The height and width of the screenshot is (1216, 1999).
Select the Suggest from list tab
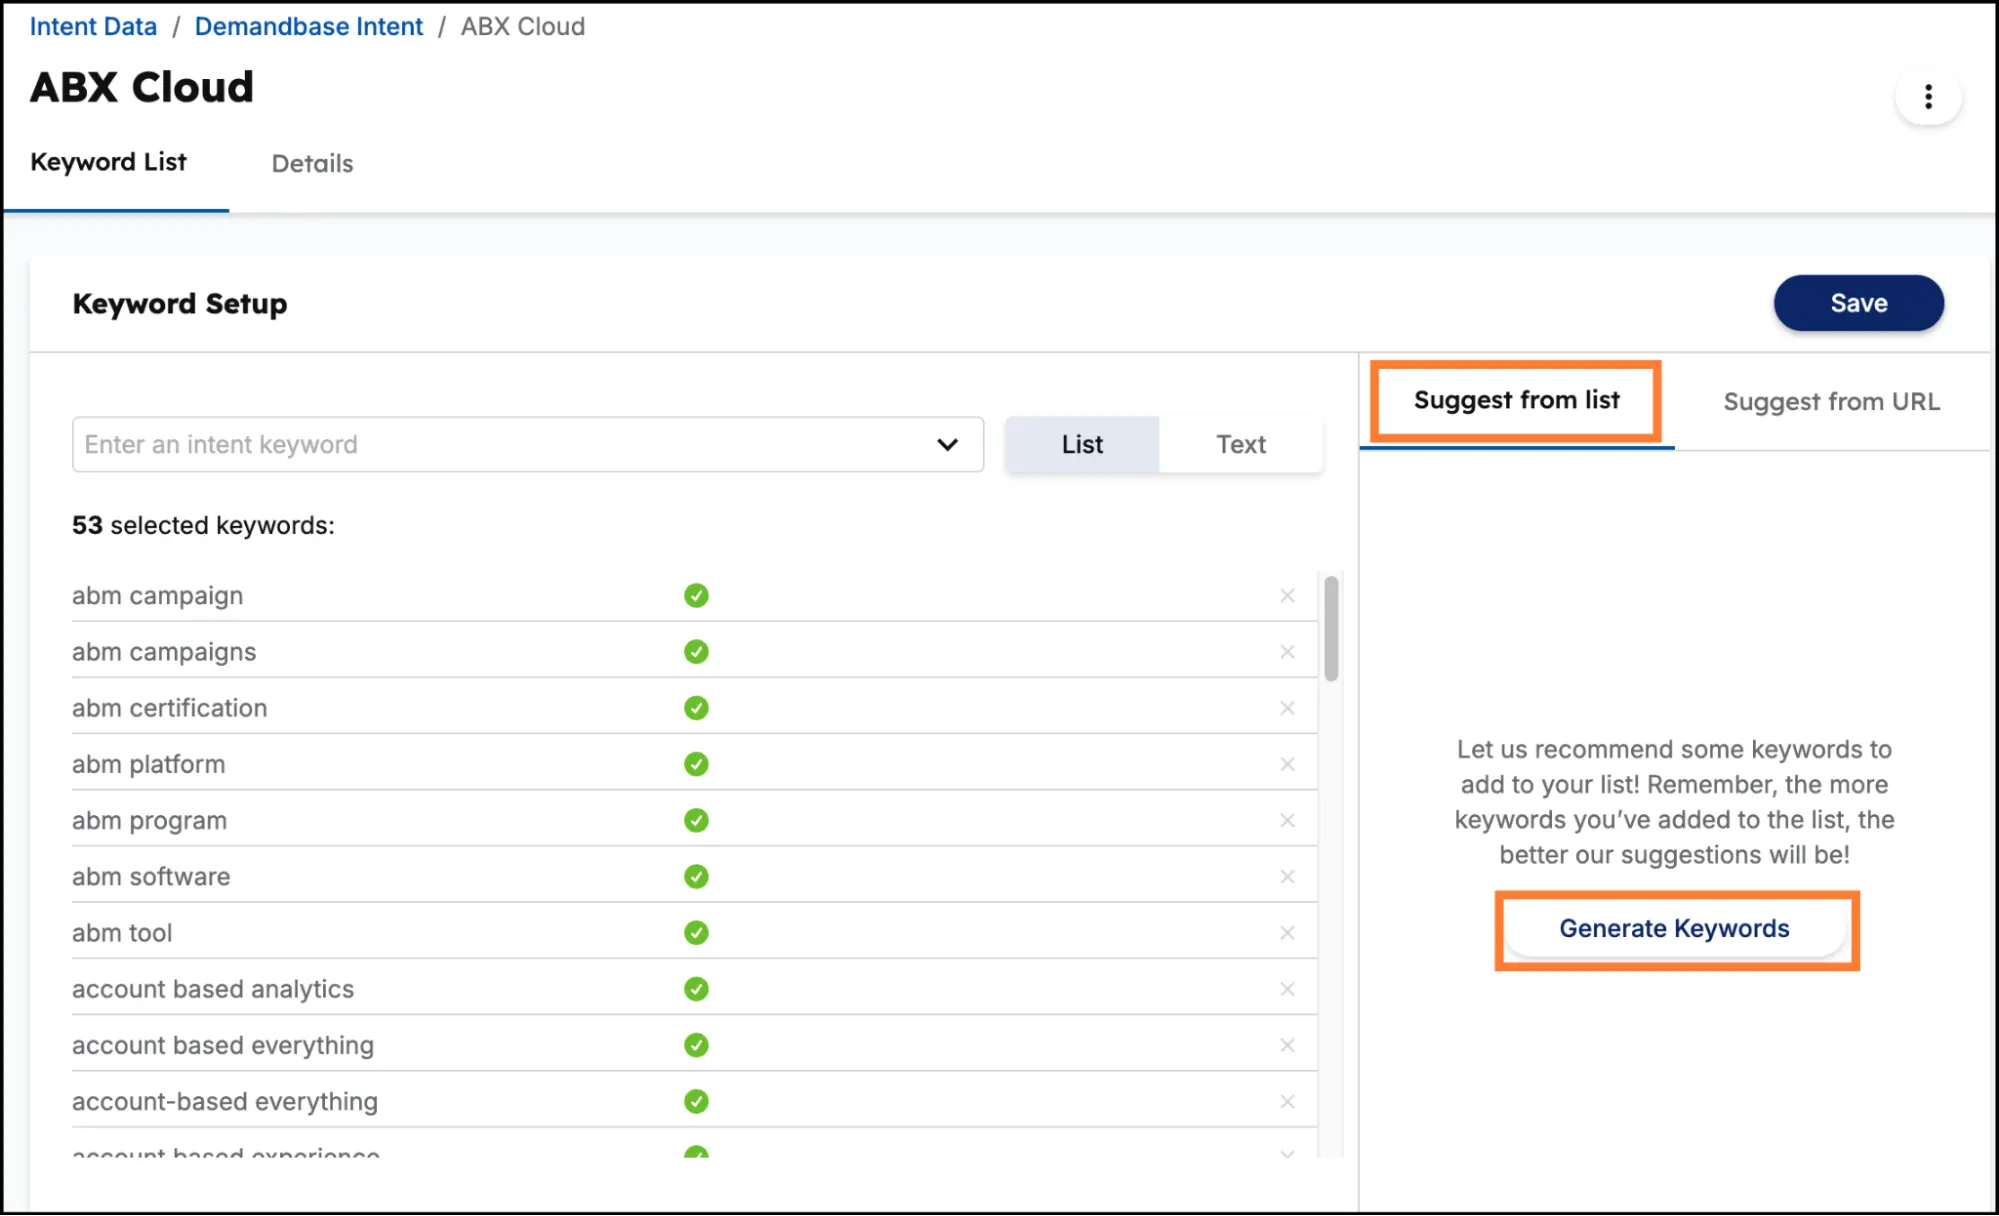tap(1516, 401)
